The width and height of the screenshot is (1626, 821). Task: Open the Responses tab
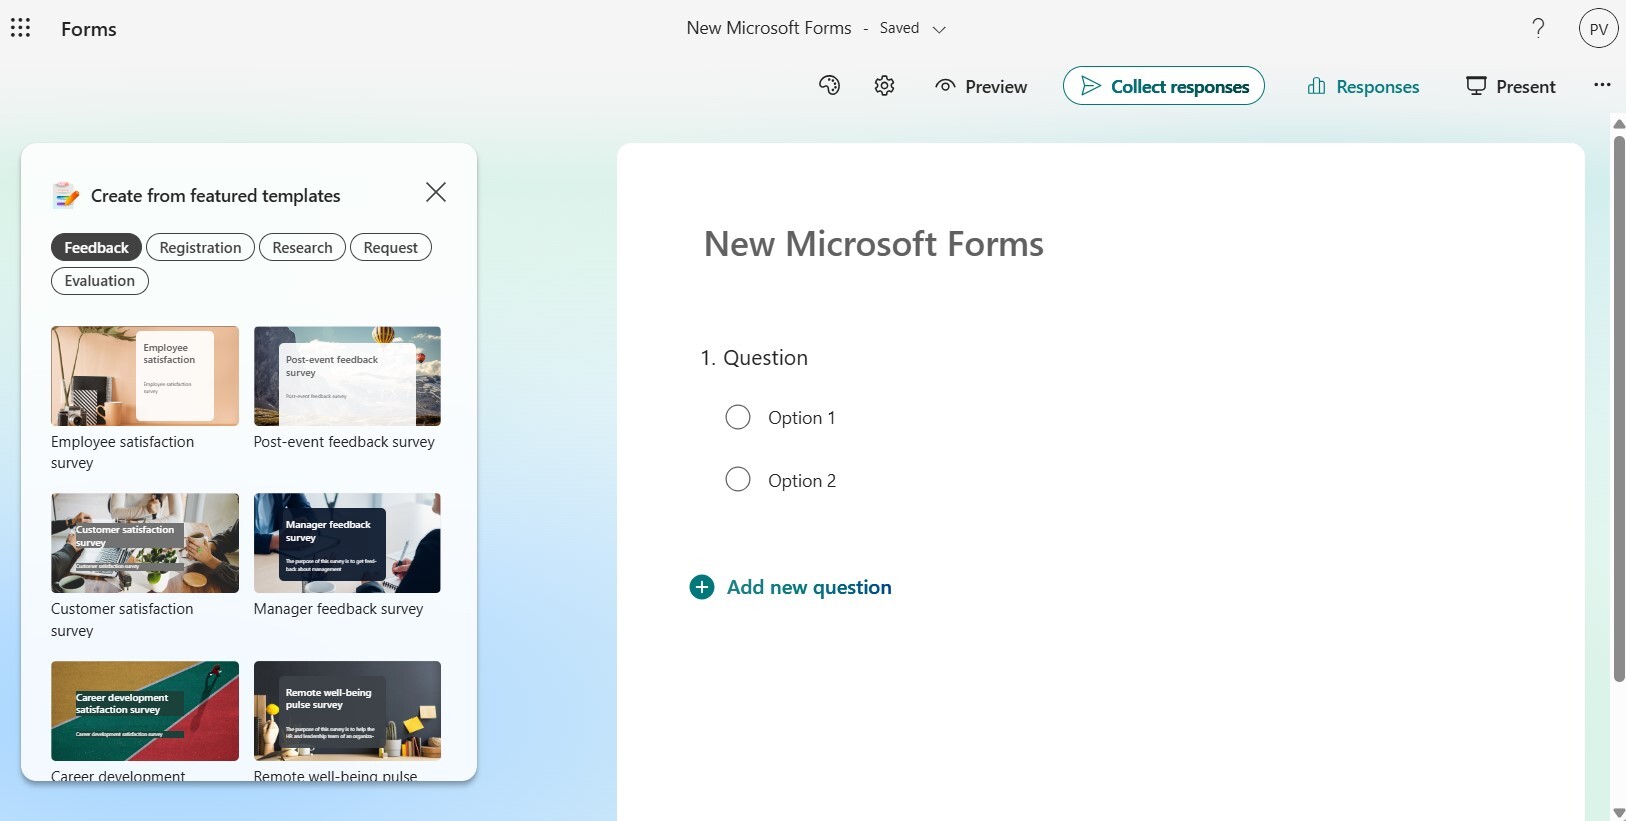[1363, 87]
